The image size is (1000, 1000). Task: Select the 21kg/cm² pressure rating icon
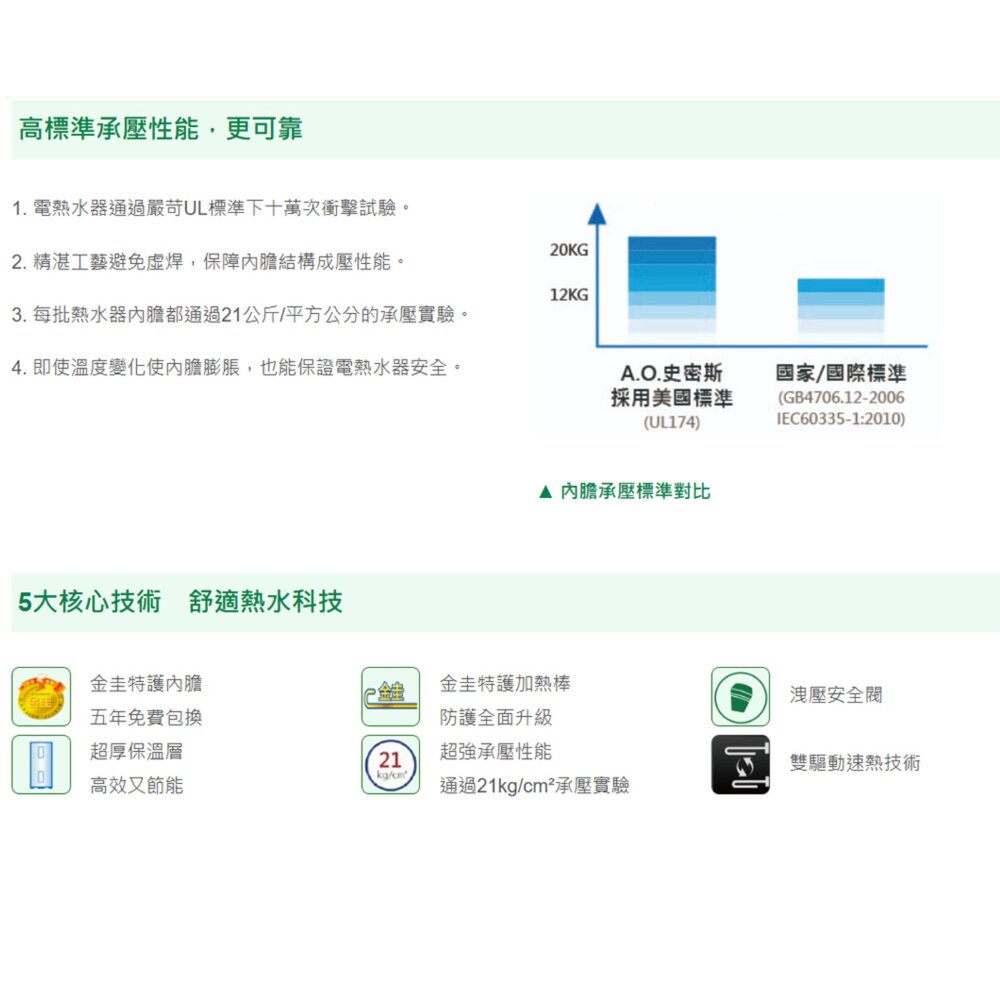pos(394,763)
